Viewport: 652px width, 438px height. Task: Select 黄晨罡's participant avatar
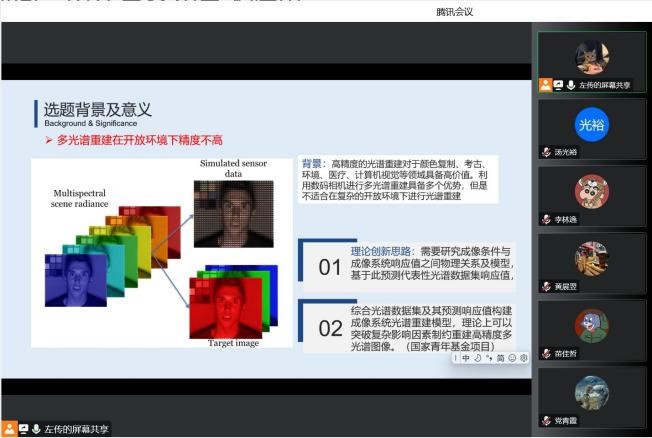pos(591,258)
